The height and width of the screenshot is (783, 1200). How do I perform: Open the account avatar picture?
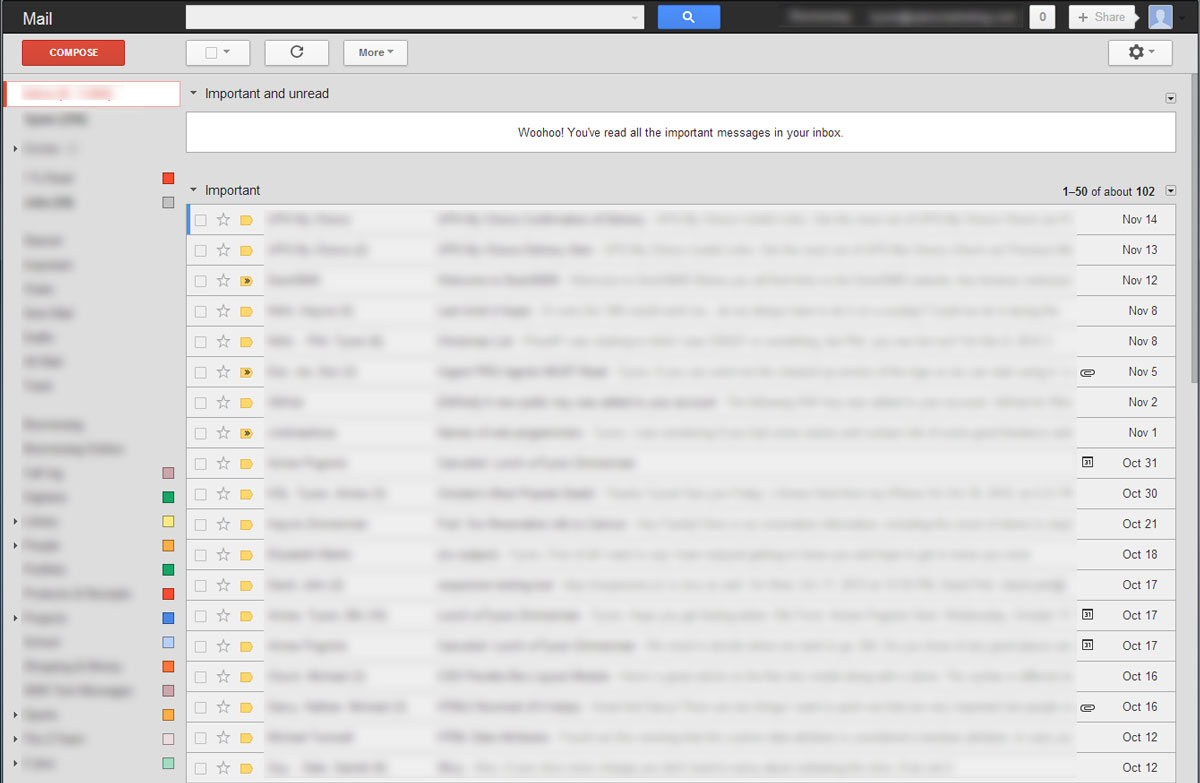[1160, 17]
